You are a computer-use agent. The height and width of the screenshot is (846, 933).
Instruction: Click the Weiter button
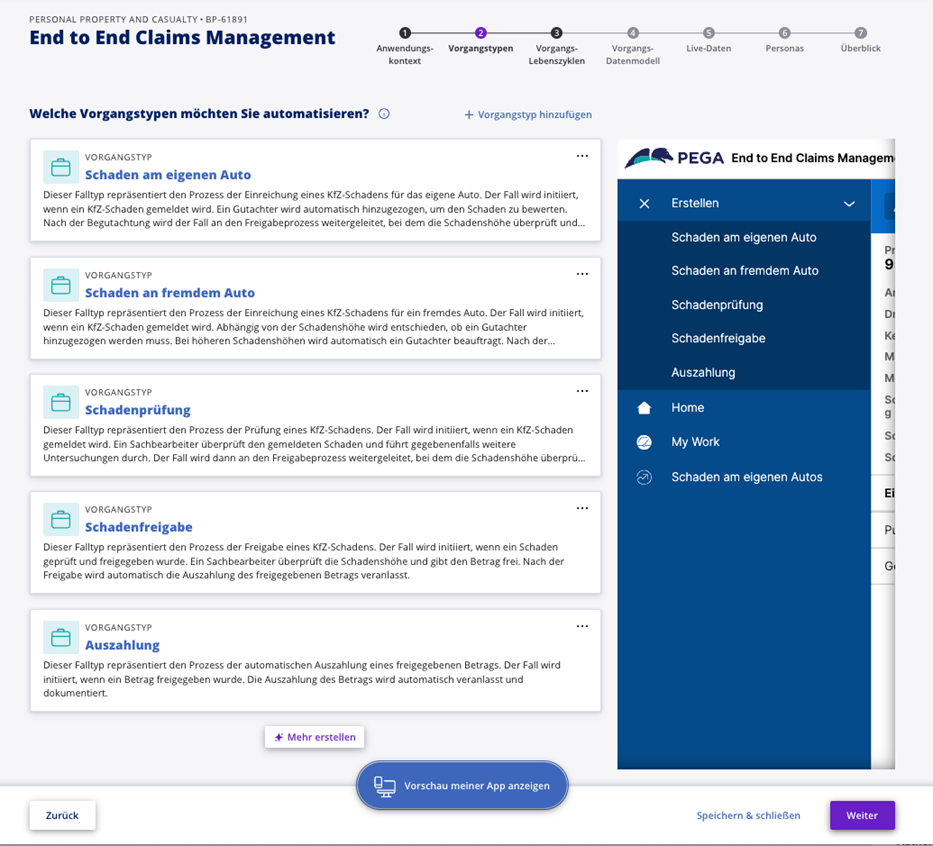pyautogui.click(x=861, y=815)
